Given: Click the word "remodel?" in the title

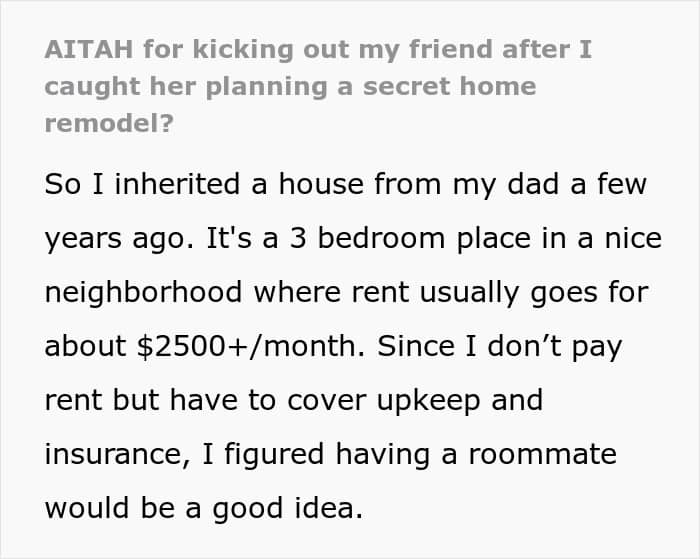Looking at the screenshot, I should (109, 123).
